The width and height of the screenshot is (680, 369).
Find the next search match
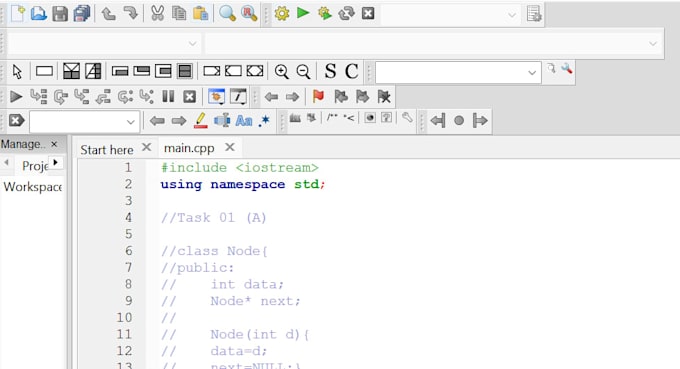point(179,121)
